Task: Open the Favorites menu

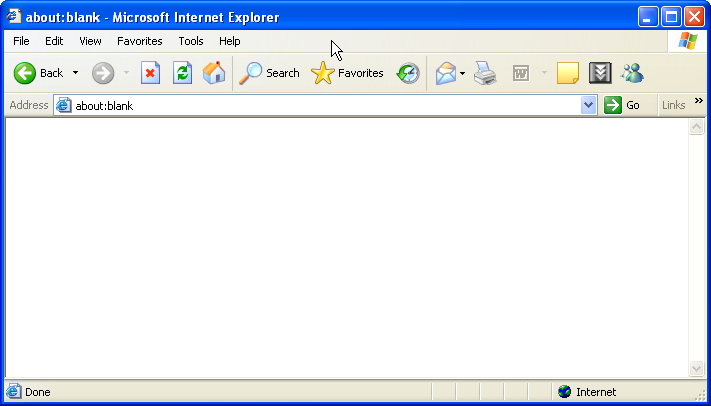Action: (x=140, y=41)
